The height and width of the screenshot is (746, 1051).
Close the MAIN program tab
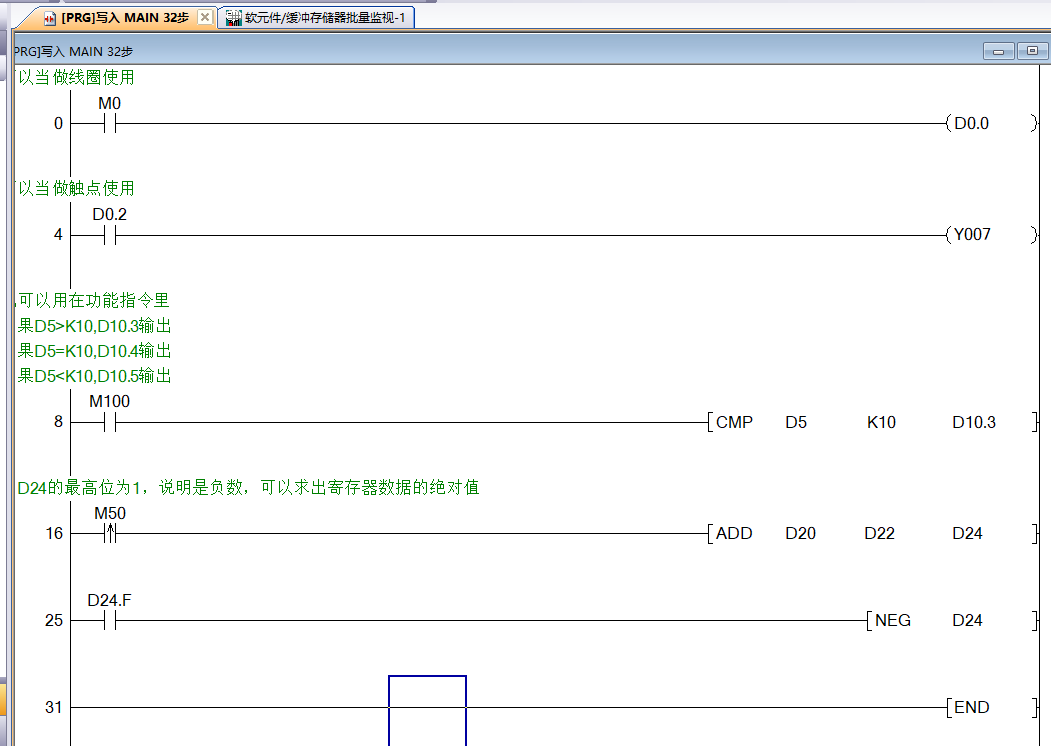pyautogui.click(x=207, y=16)
